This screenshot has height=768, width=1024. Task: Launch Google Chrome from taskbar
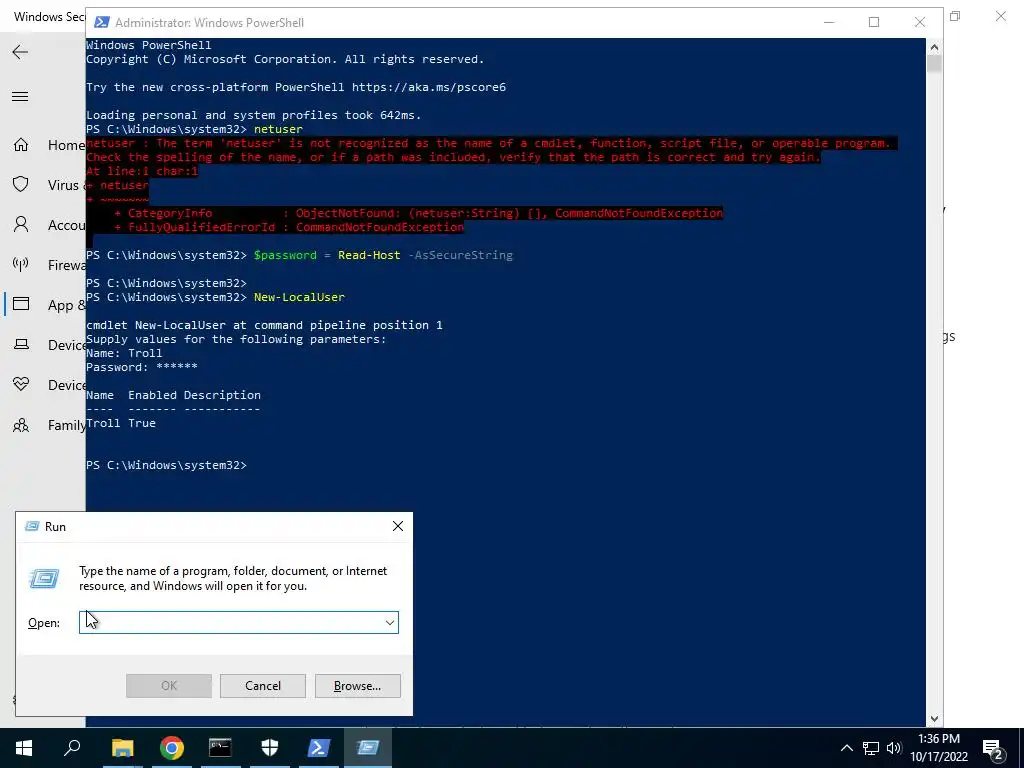click(171, 748)
